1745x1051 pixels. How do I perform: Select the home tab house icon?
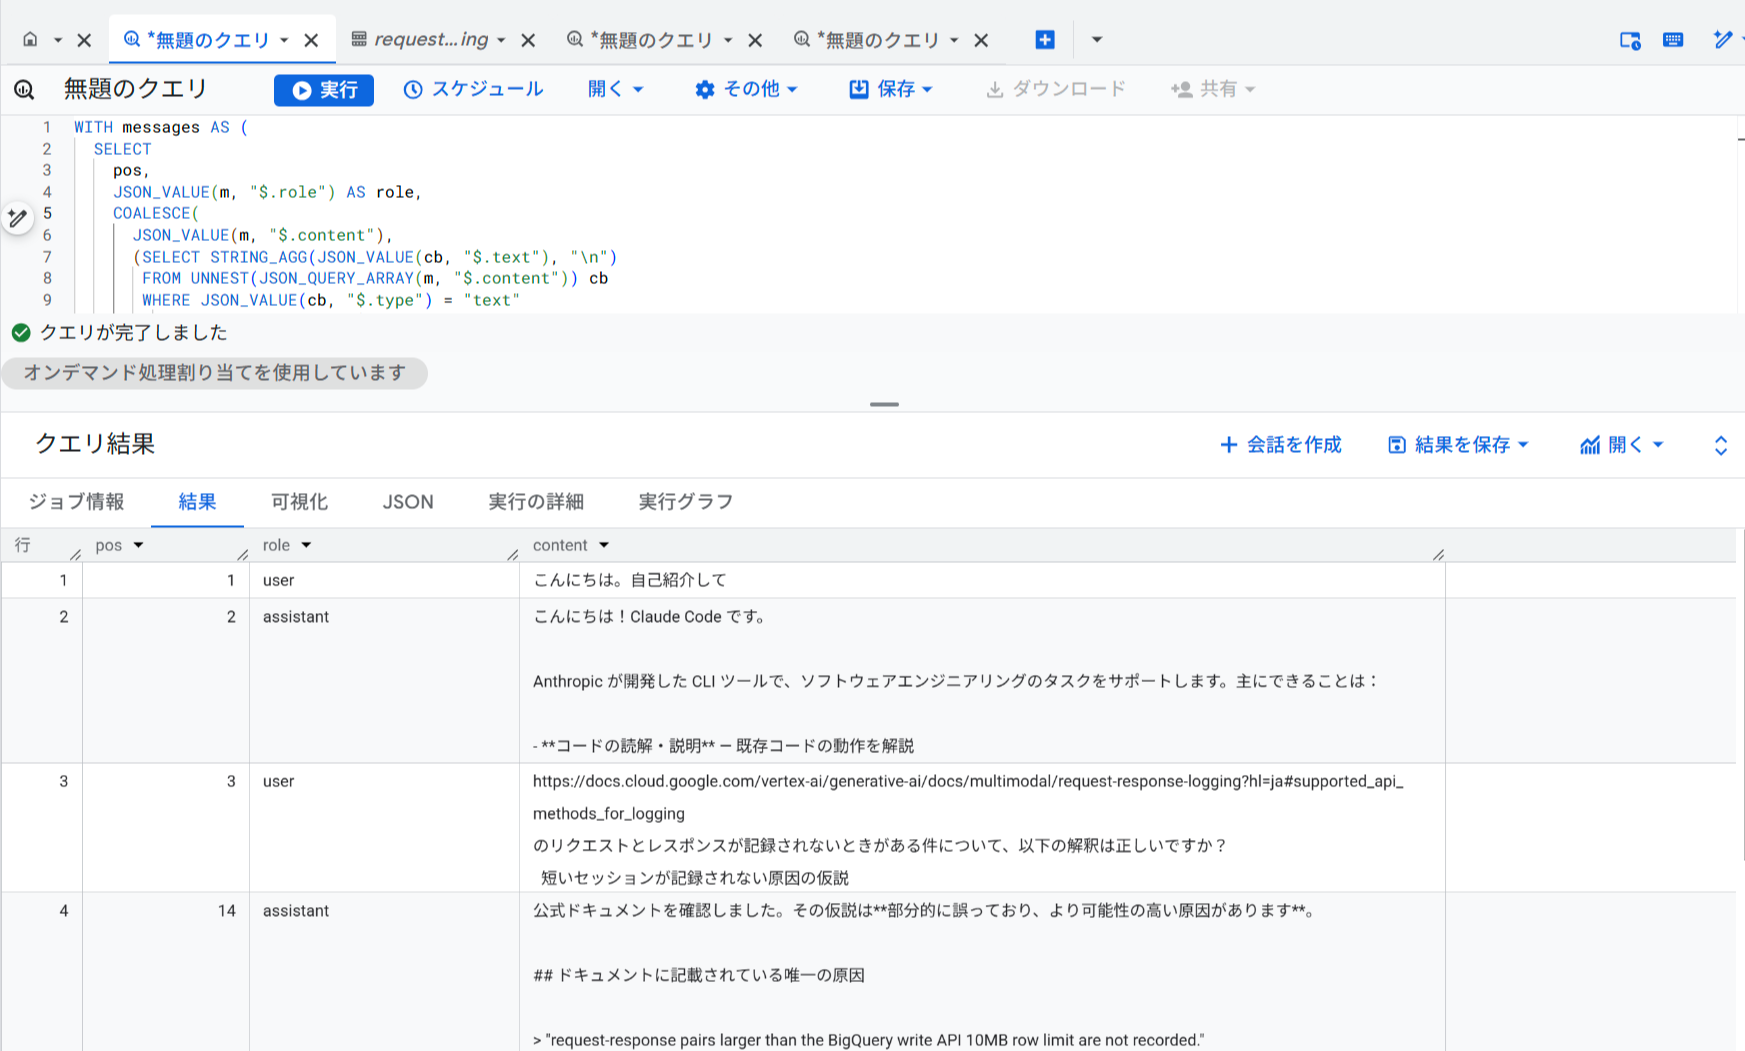tap(30, 39)
